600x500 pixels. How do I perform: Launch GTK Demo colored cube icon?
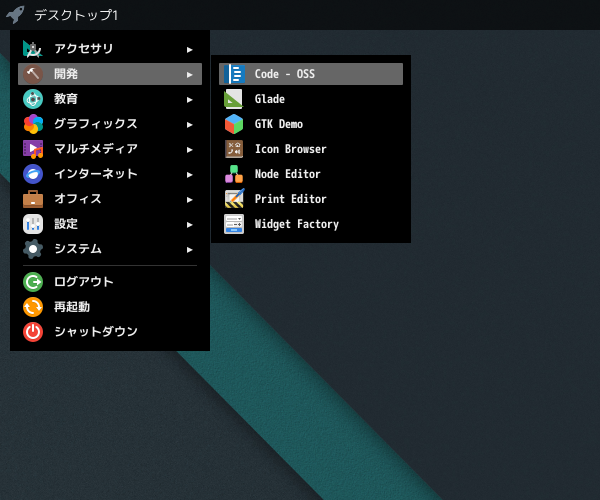[234, 124]
